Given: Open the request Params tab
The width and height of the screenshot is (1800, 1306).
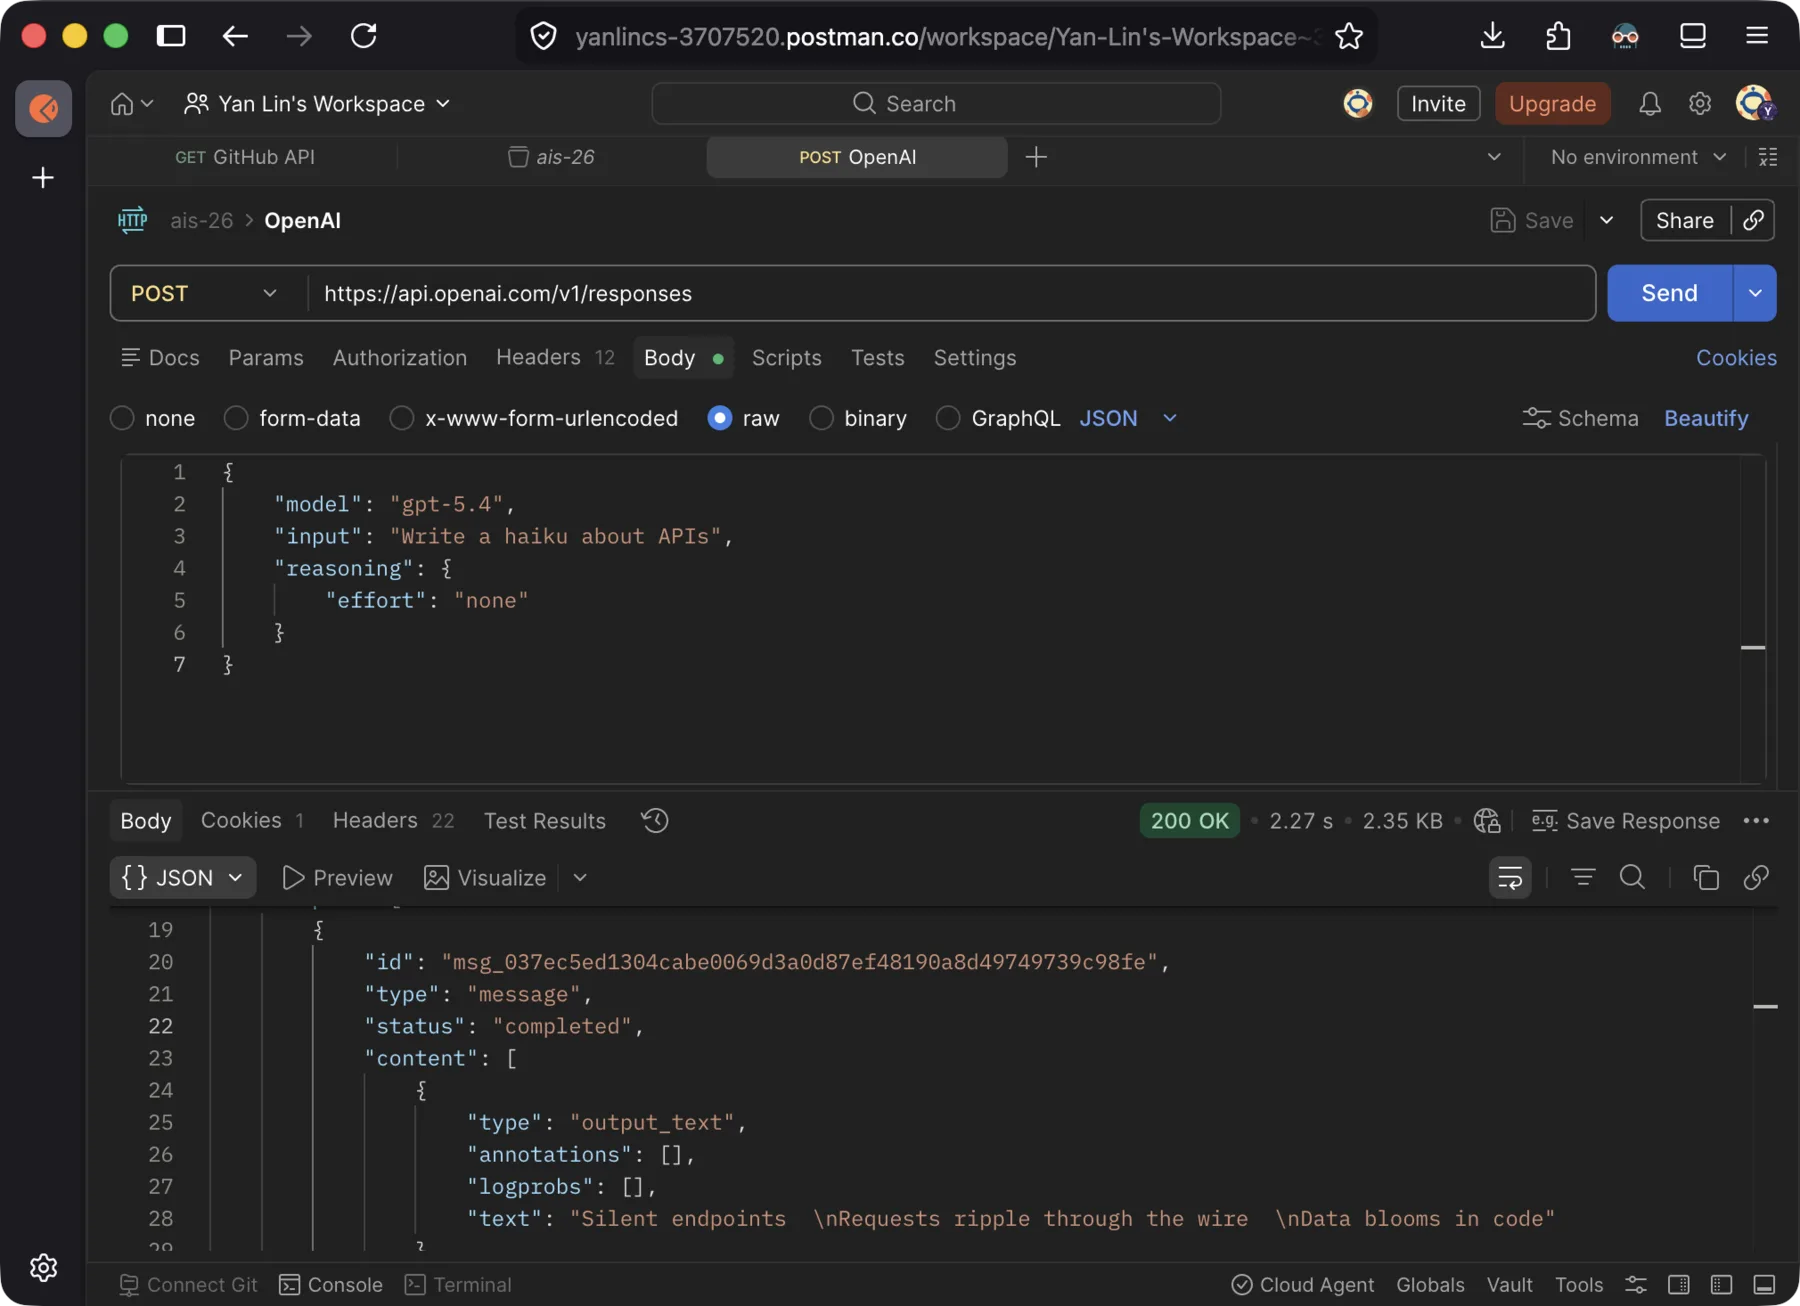Looking at the screenshot, I should [266, 358].
